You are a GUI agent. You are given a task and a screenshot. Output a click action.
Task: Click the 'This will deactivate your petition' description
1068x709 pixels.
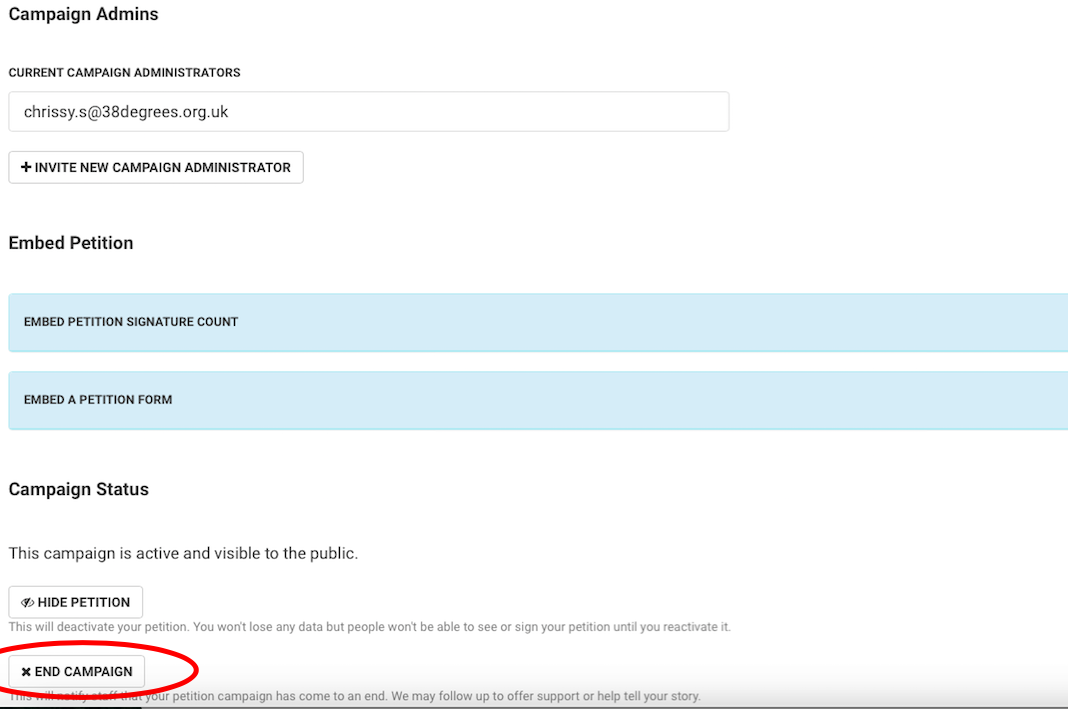[x=369, y=627]
